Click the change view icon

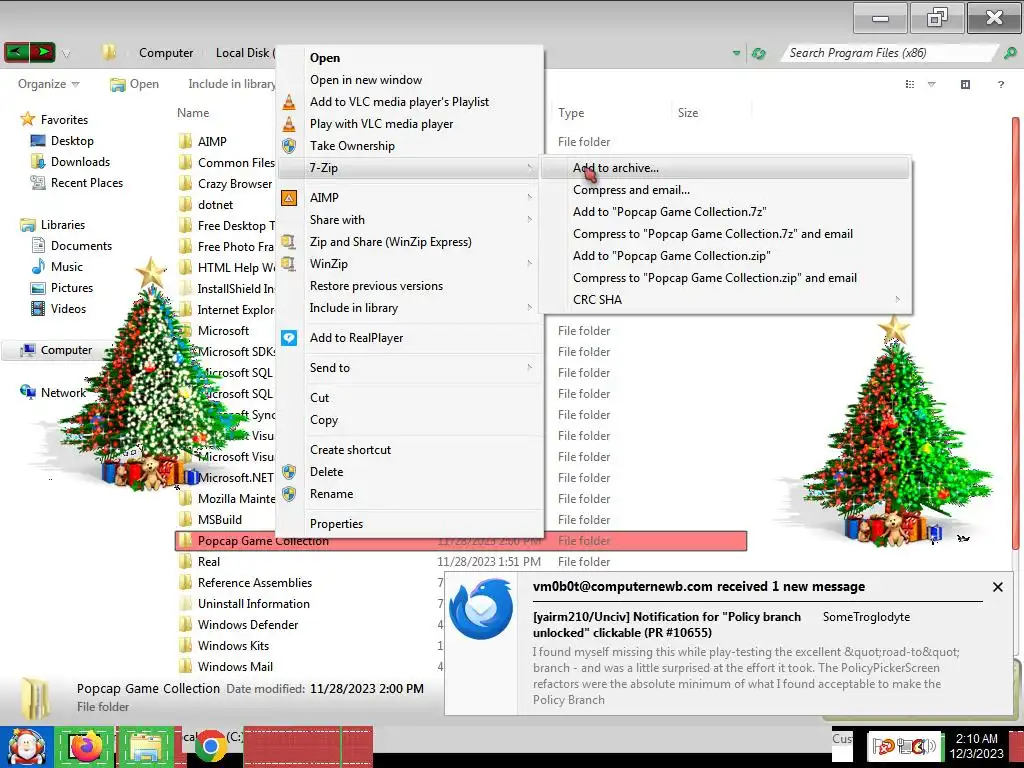pyautogui.click(x=910, y=84)
